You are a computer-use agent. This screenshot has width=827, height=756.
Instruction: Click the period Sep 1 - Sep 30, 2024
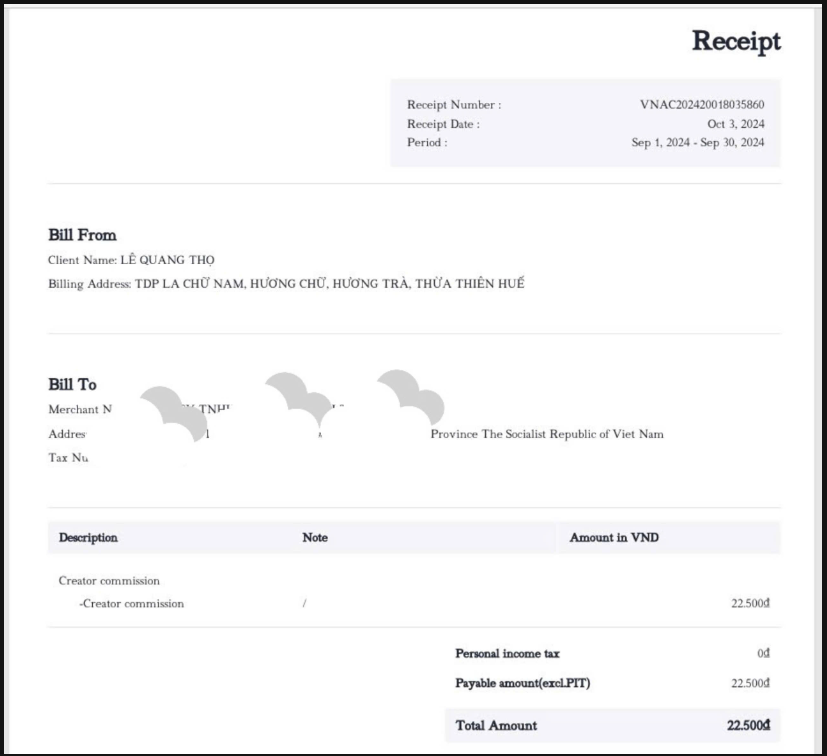698,142
